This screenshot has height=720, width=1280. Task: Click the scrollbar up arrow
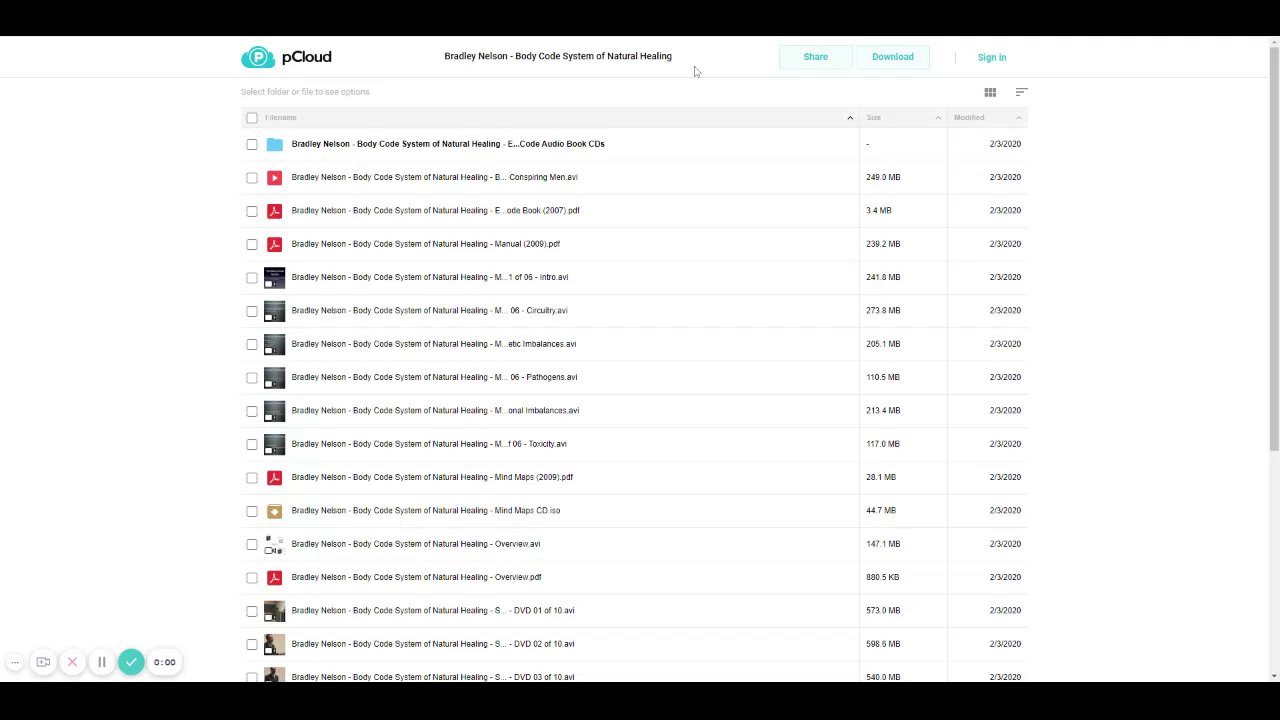[1274, 42]
